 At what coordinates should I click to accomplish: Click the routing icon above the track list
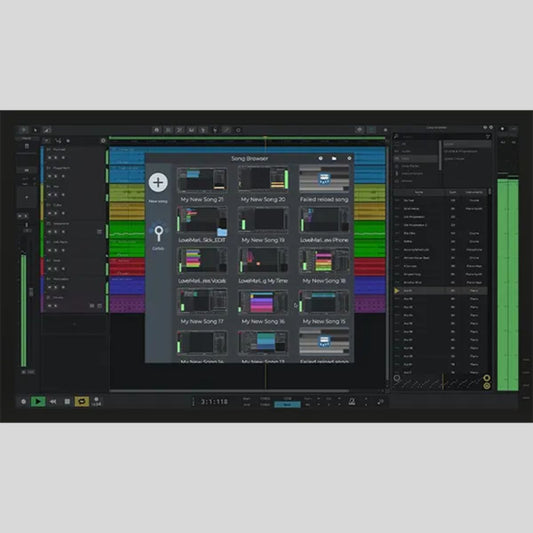[58, 140]
